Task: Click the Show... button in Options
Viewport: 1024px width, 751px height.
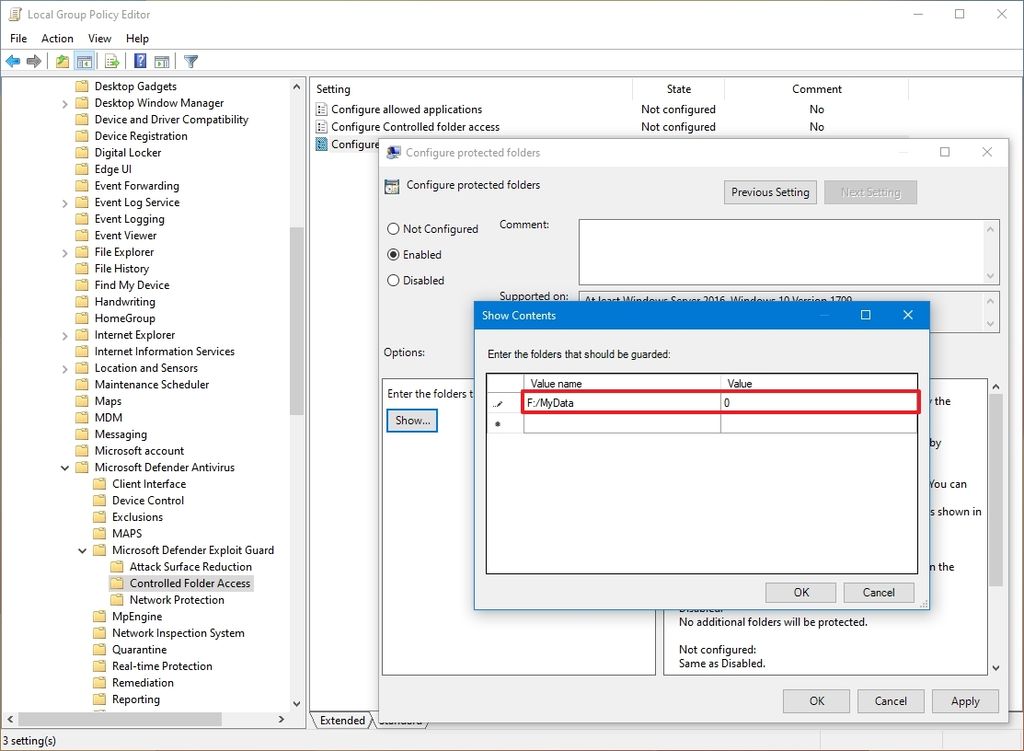Action: click(x=411, y=420)
